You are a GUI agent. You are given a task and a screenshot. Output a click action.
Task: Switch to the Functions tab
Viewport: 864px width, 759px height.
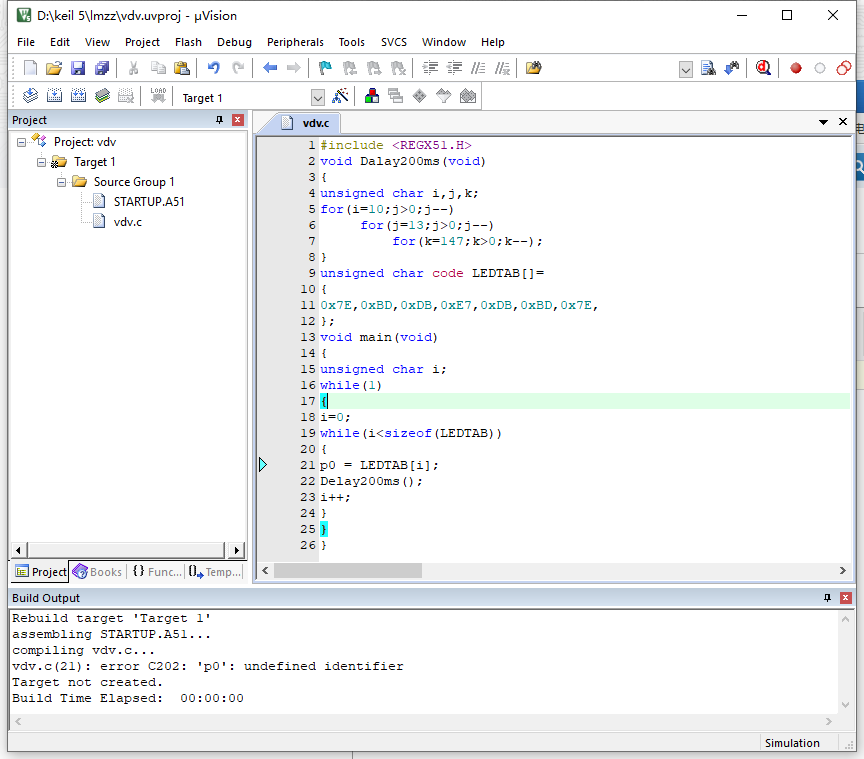157,572
